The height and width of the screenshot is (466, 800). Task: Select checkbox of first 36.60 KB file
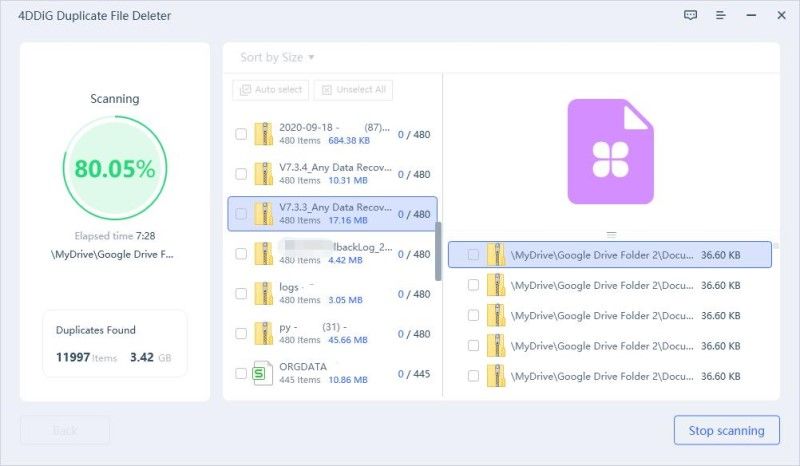click(473, 255)
